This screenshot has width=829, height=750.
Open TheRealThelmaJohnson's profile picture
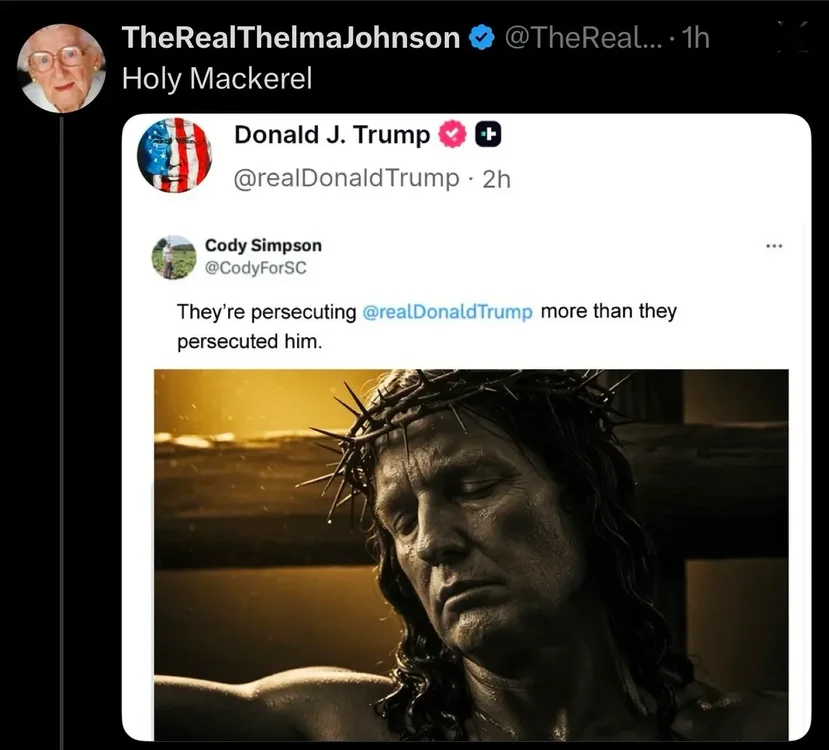[x=61, y=68]
